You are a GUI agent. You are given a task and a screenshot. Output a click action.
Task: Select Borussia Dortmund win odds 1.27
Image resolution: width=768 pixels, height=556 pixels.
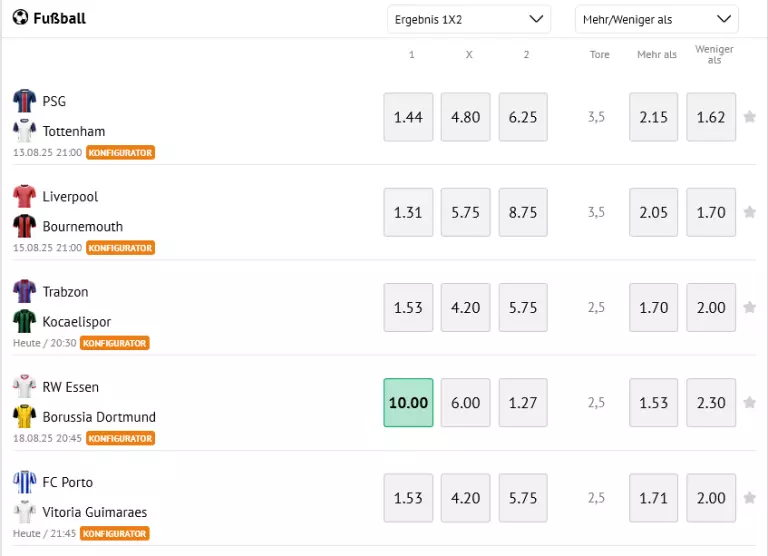point(523,403)
